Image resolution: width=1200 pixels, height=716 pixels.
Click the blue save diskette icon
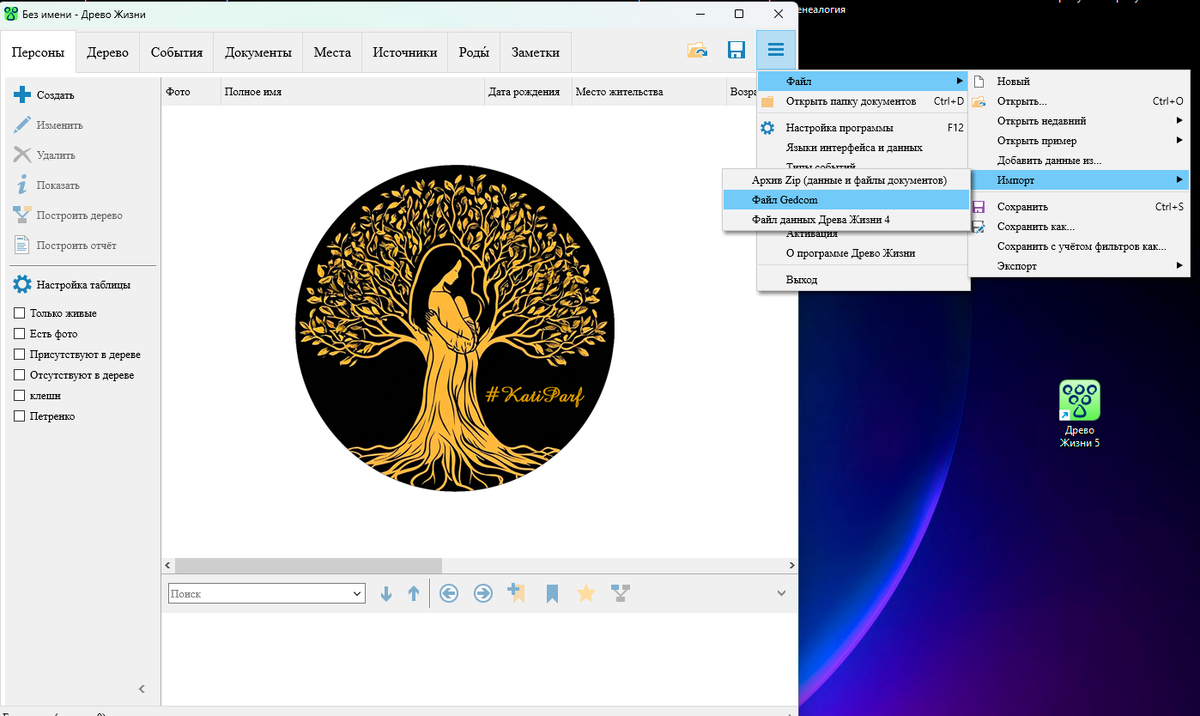(x=736, y=51)
